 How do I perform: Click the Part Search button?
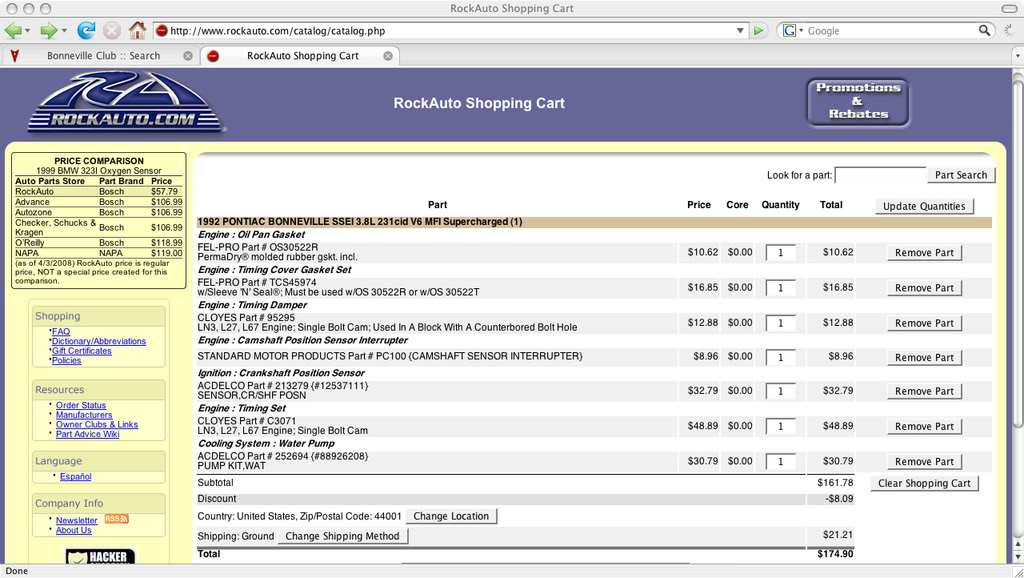[961, 175]
